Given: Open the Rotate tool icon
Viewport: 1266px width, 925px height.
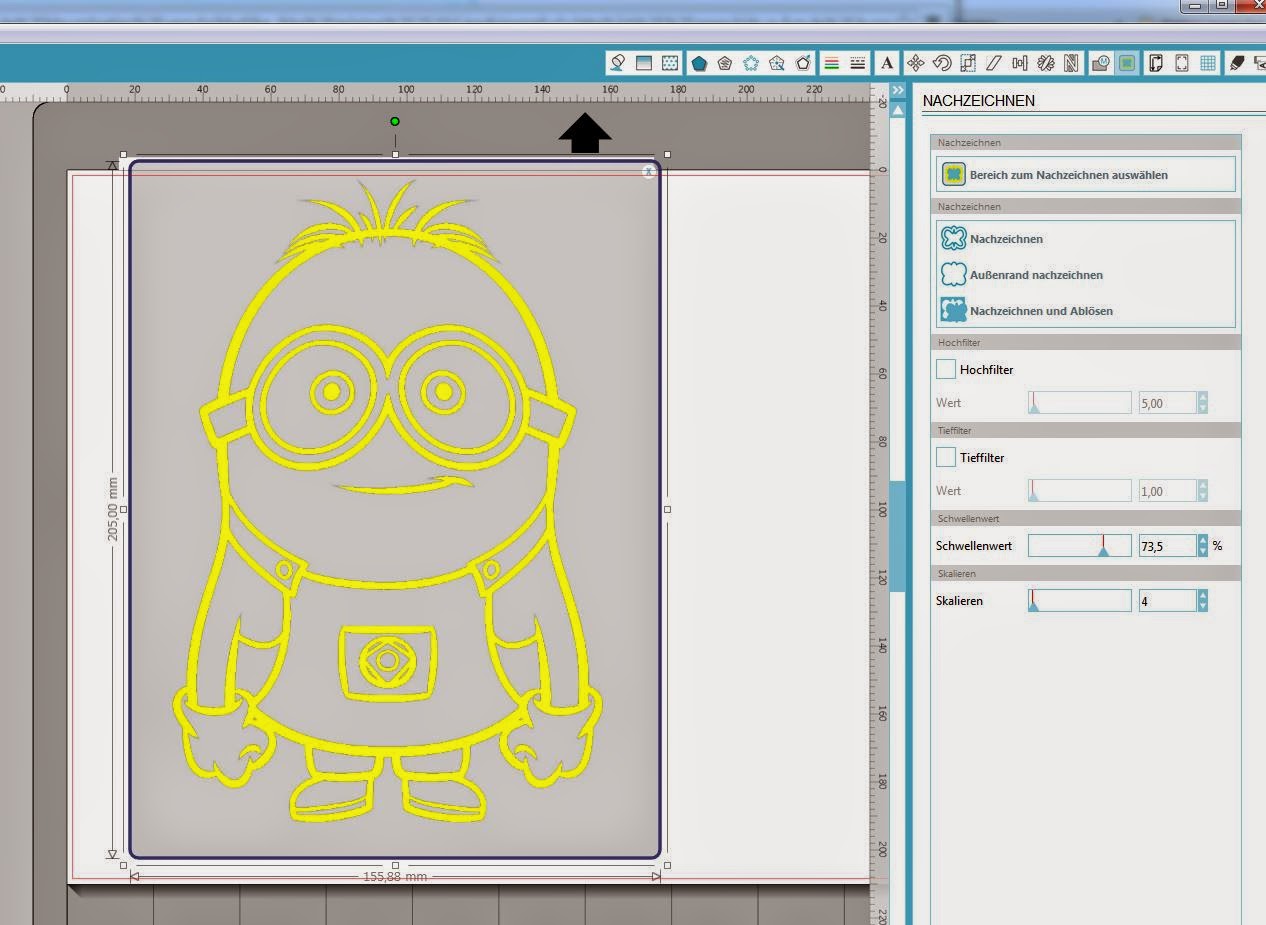Looking at the screenshot, I should pos(941,63).
